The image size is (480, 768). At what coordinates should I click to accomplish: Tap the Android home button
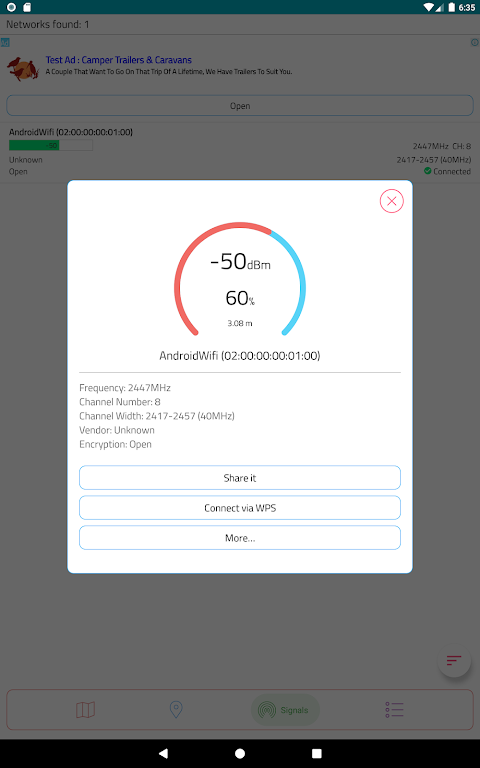(x=240, y=753)
